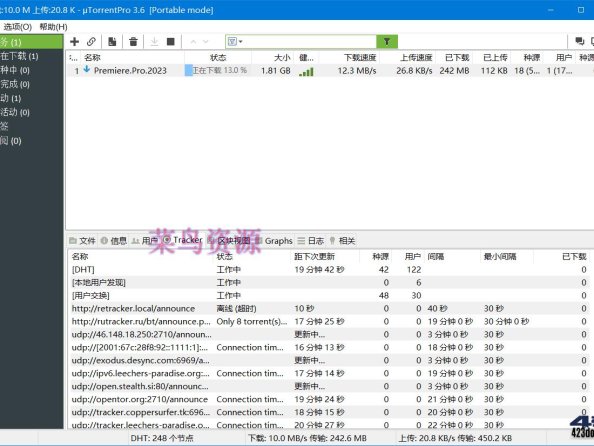Select the udp://opentor.org:2710/announce tracker row

point(329,399)
